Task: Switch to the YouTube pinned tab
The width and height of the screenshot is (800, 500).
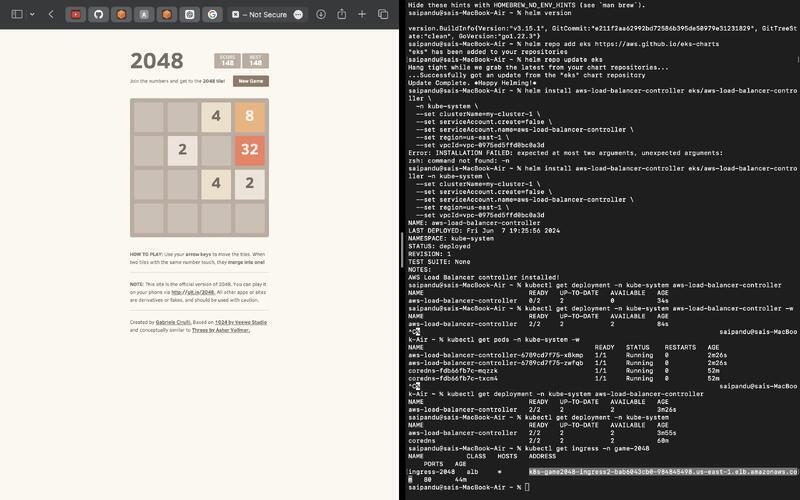Action: pyautogui.click(x=76, y=14)
